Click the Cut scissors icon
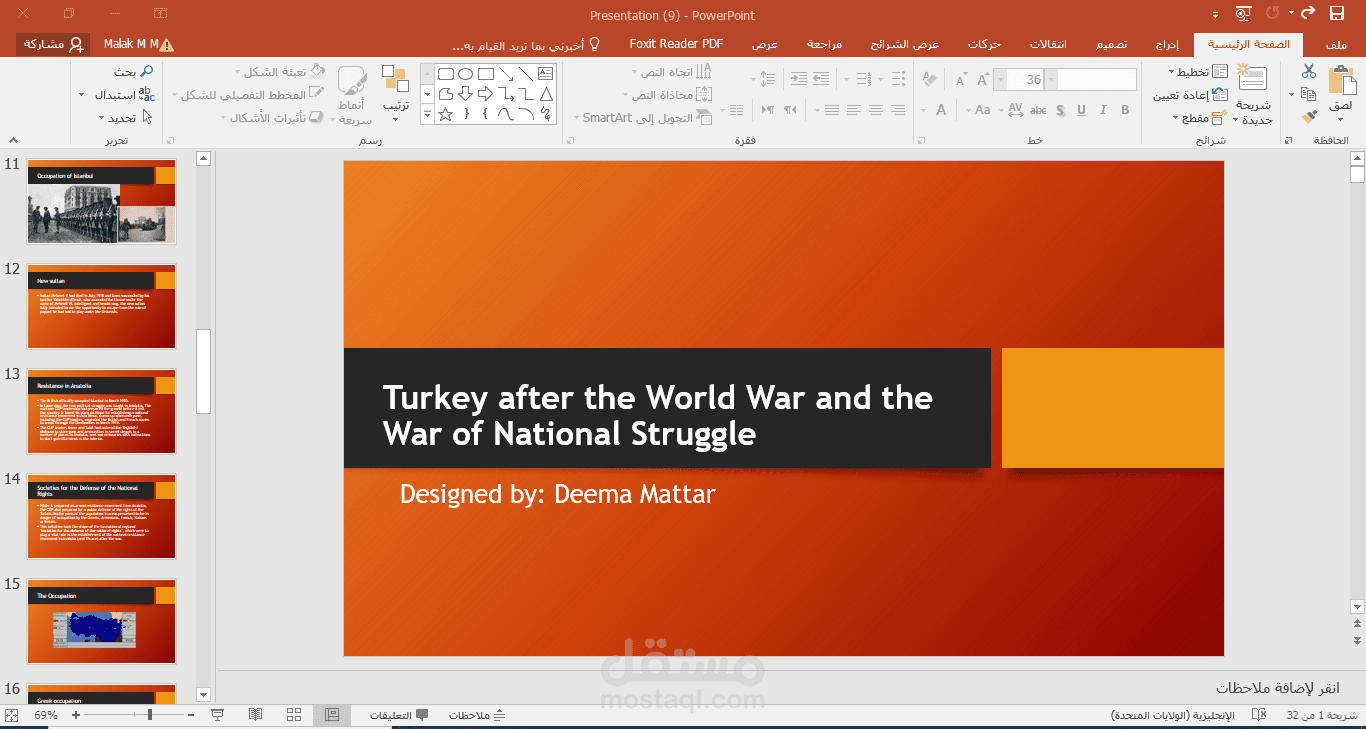This screenshot has width=1366, height=729. click(x=1309, y=71)
